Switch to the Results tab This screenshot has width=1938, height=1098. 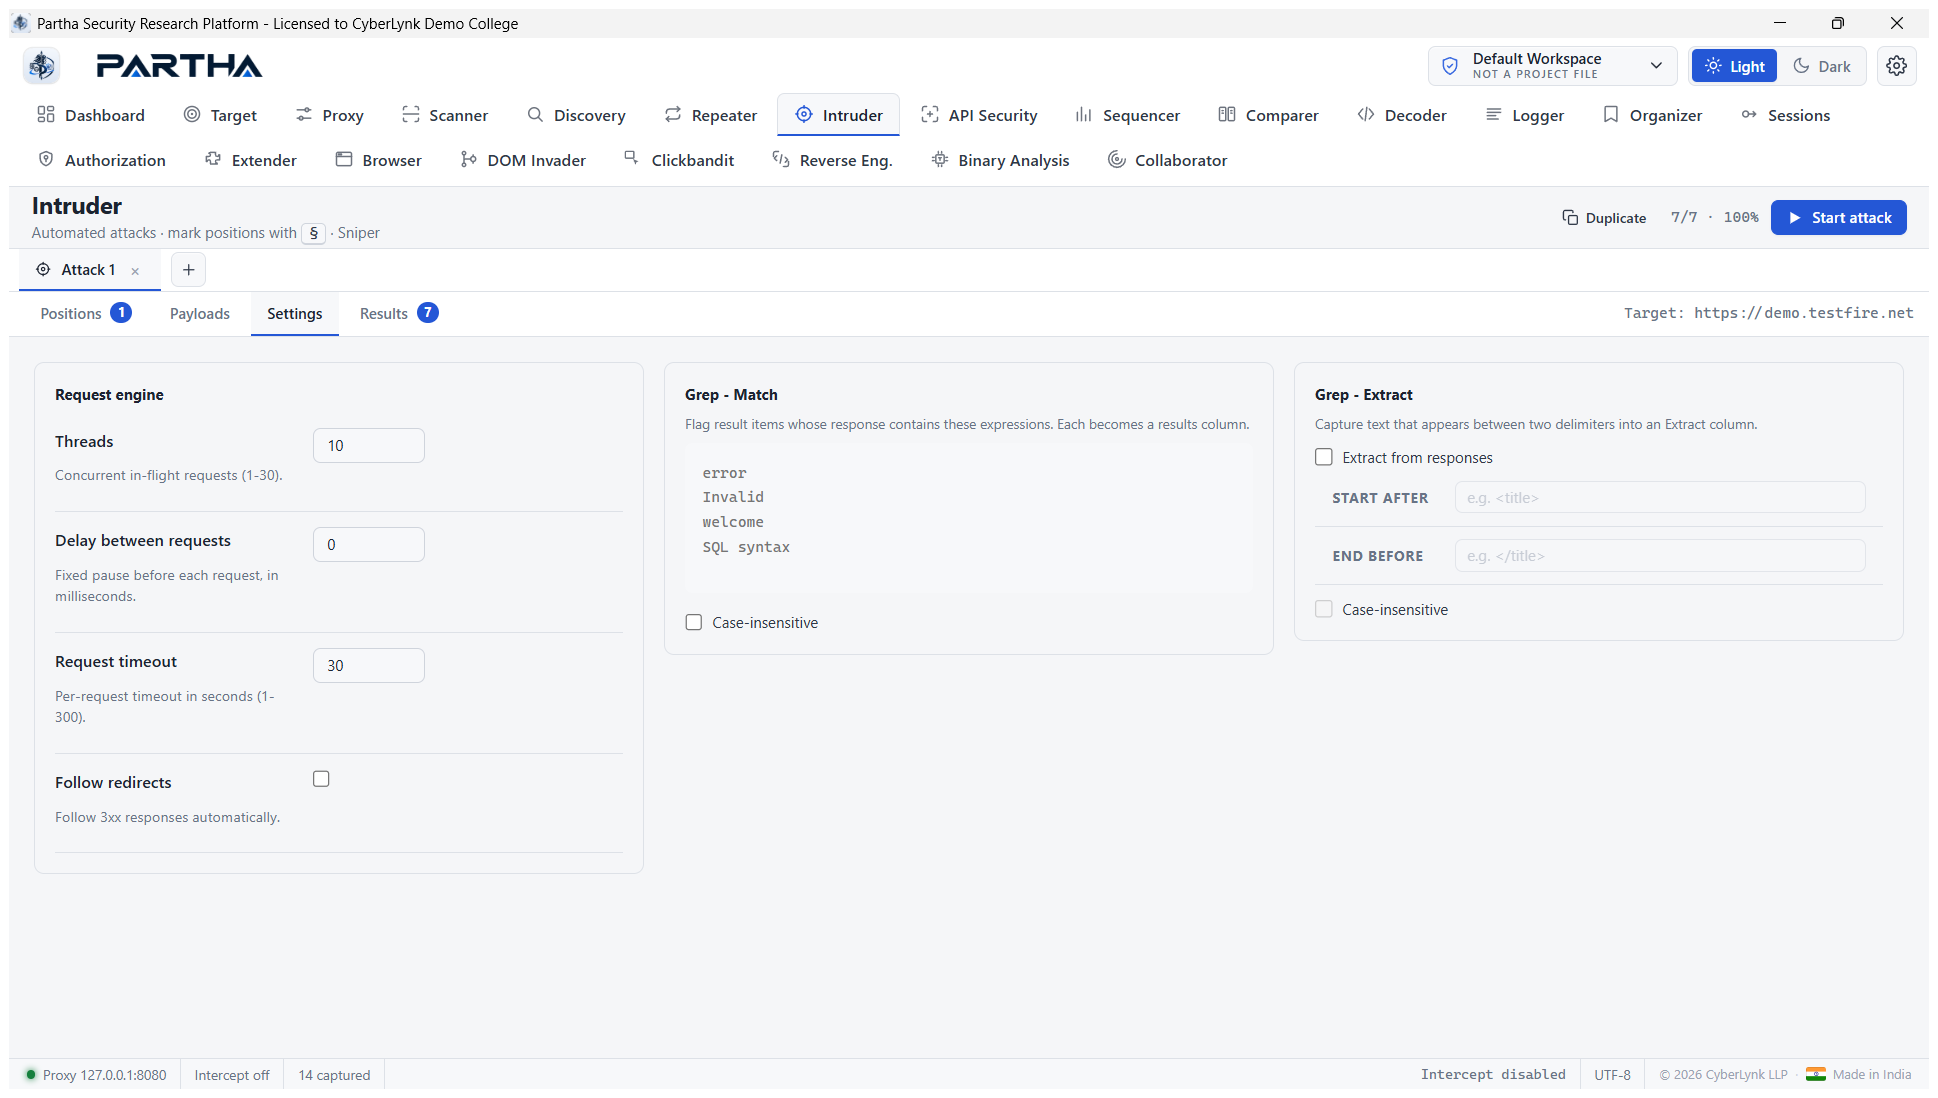click(x=399, y=313)
